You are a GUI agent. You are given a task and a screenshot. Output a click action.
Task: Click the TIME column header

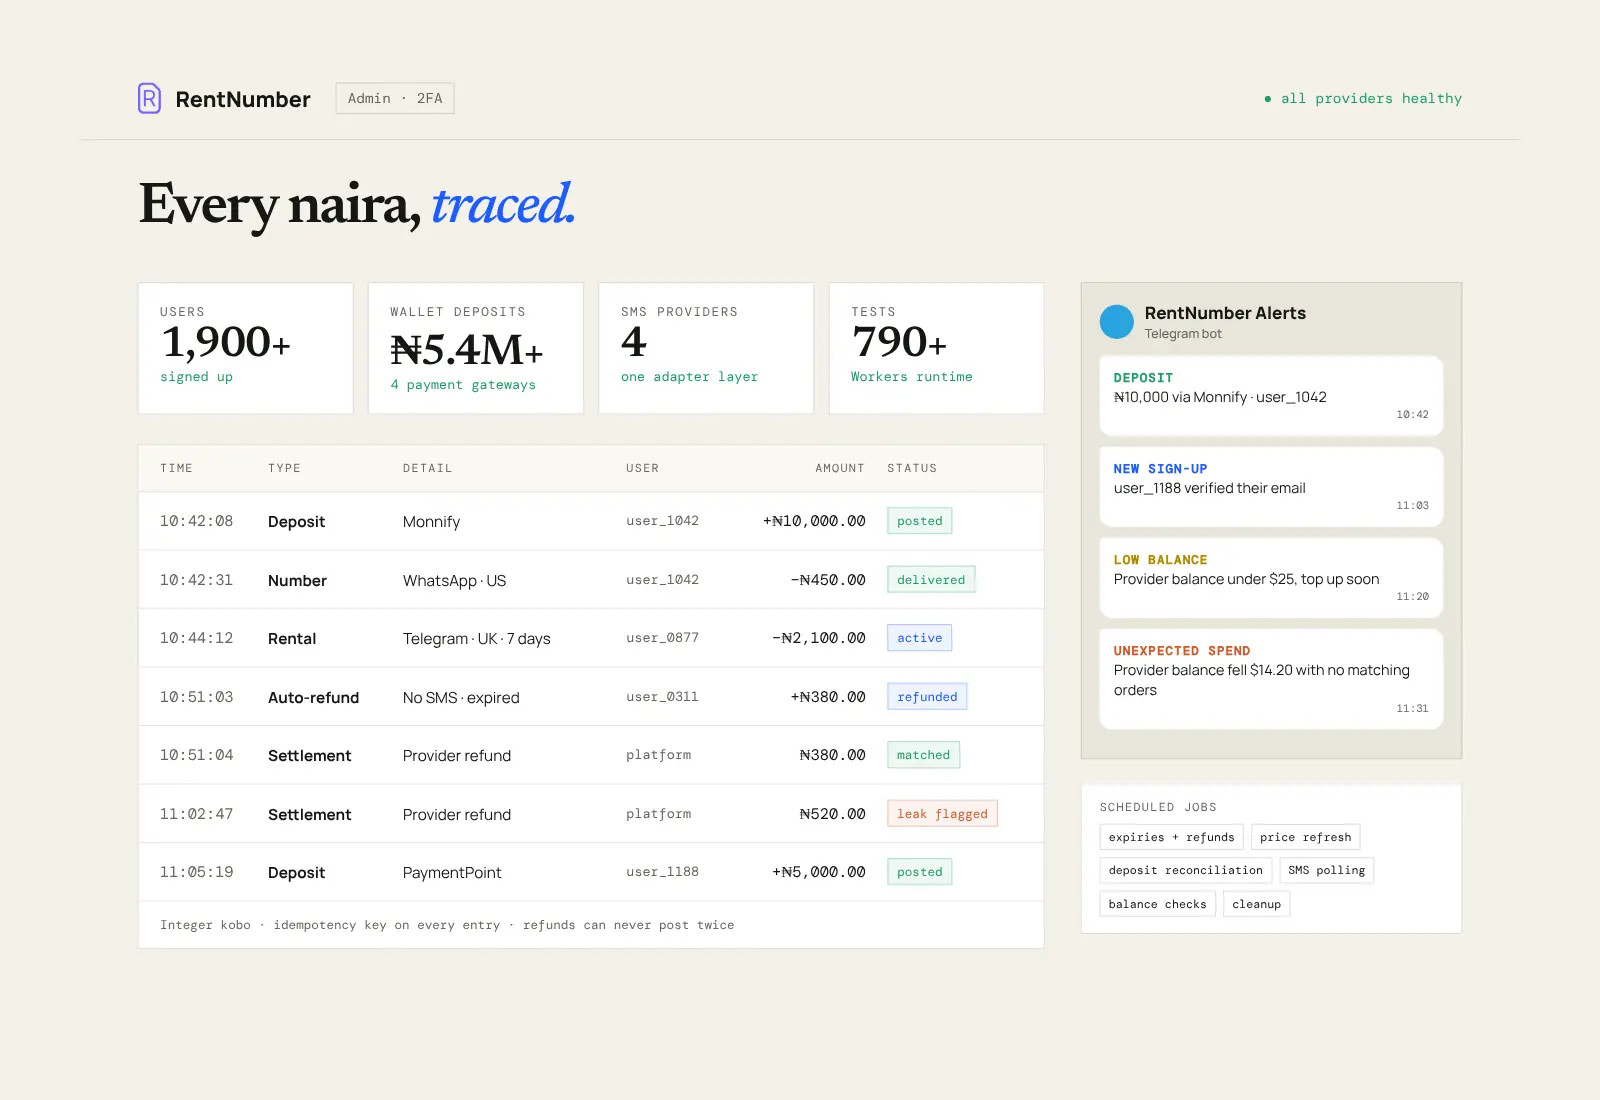pyautogui.click(x=176, y=468)
